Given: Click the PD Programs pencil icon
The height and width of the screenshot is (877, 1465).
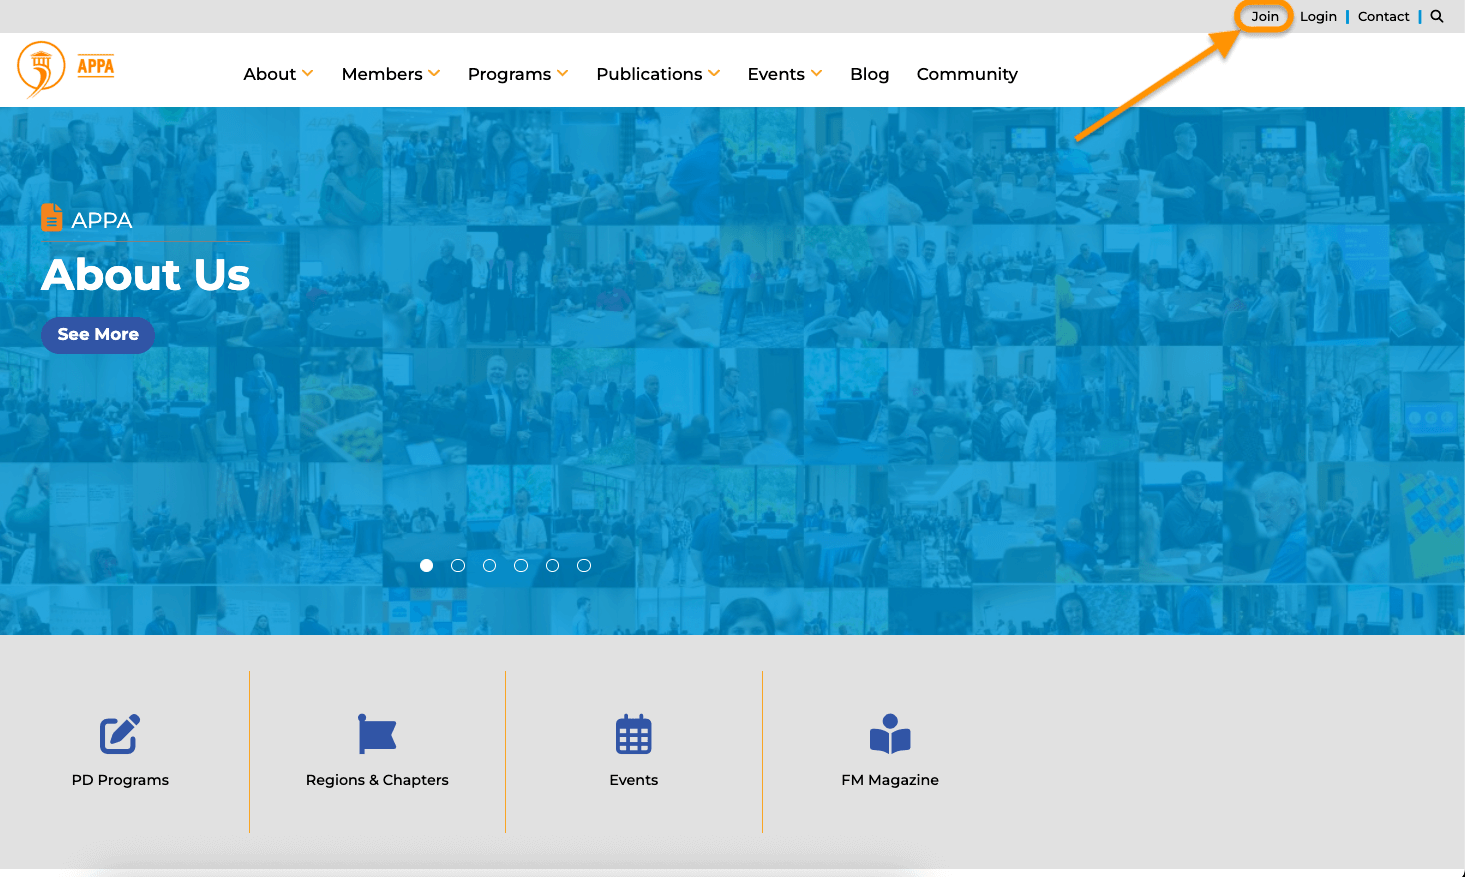Looking at the screenshot, I should click(120, 735).
